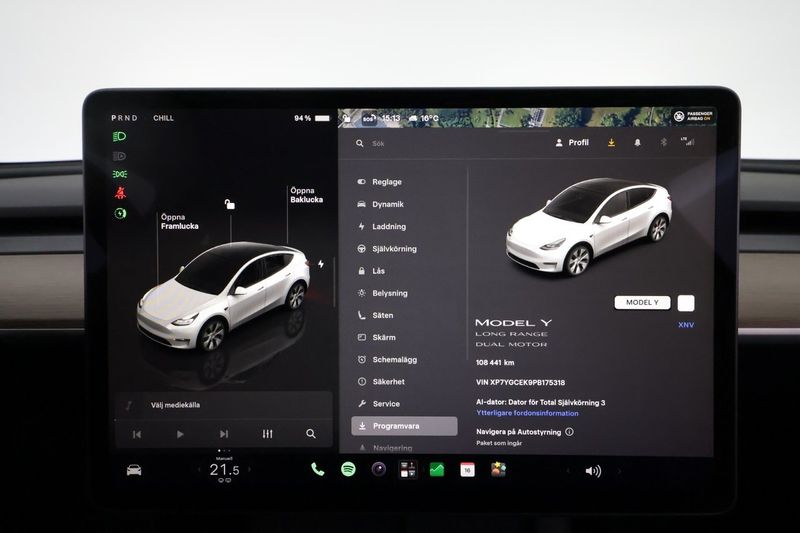This screenshot has width=800, height=533.
Task: Decrease cabin temperature with left arrow
Action: [x=199, y=470]
